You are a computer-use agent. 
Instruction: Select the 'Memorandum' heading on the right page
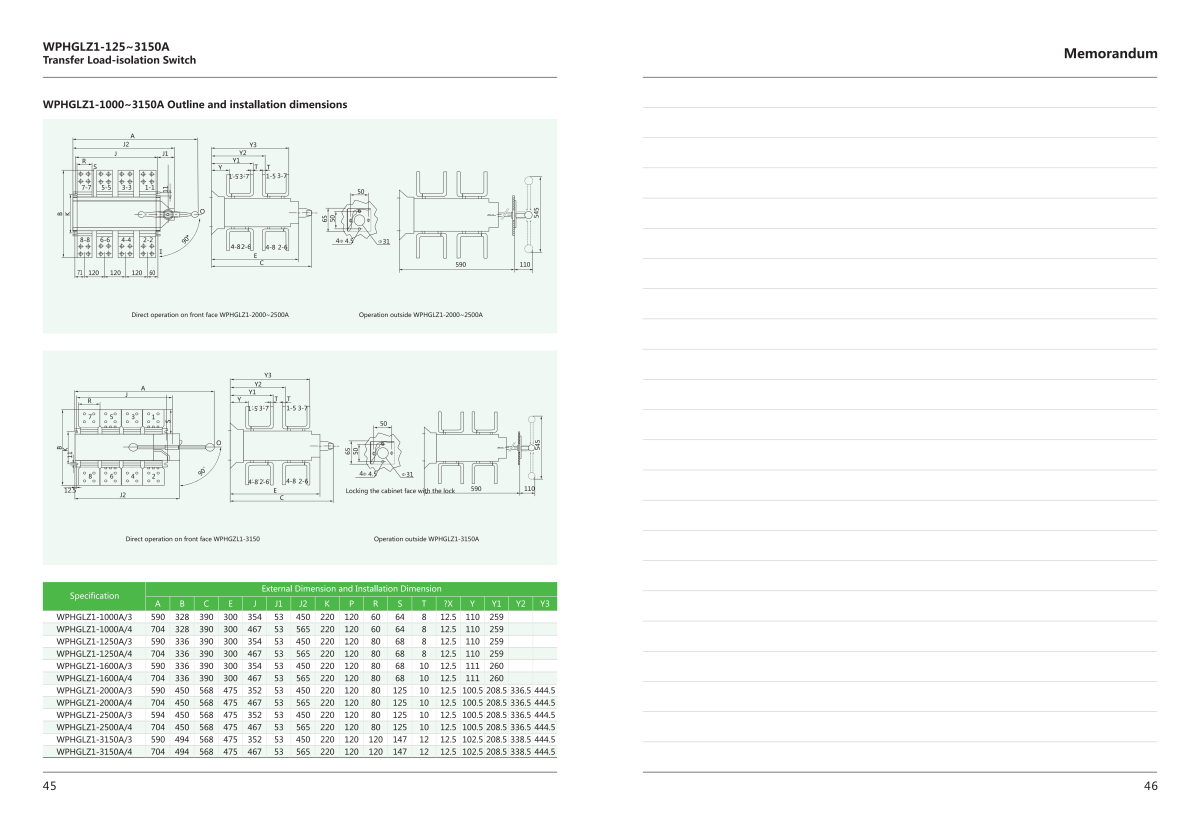pyautogui.click(x=1110, y=54)
